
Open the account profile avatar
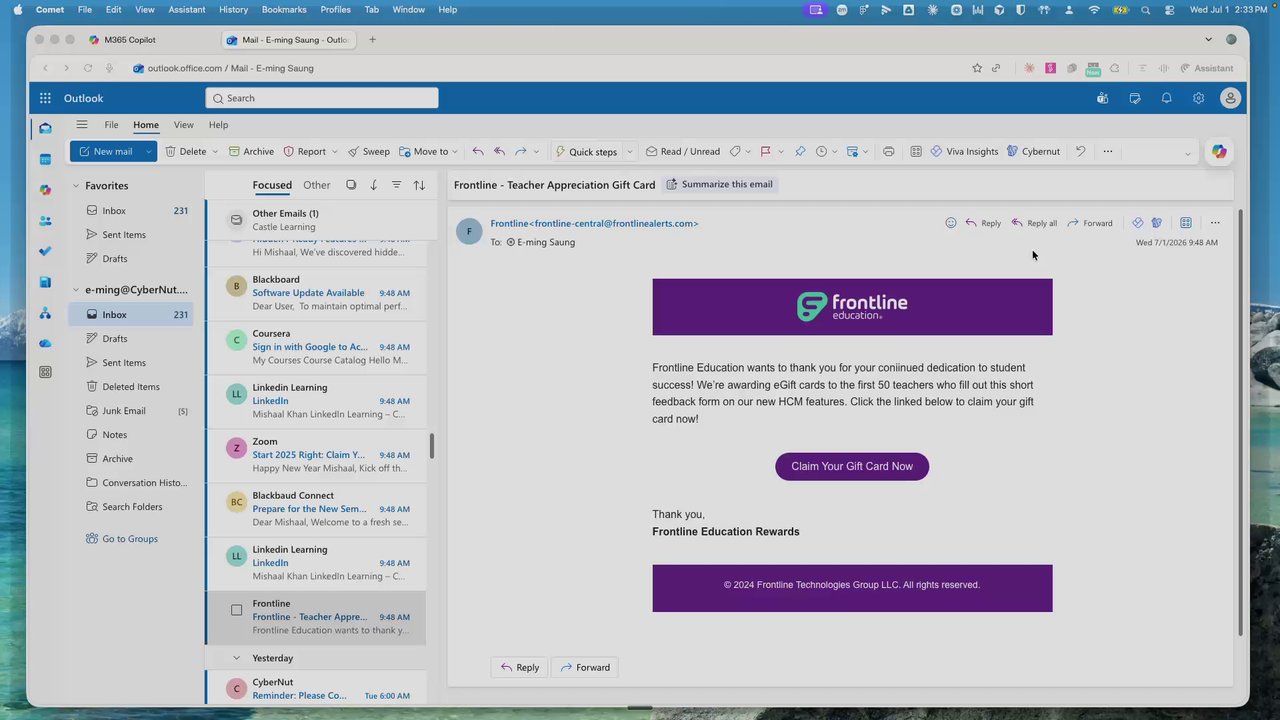[x=1231, y=98]
